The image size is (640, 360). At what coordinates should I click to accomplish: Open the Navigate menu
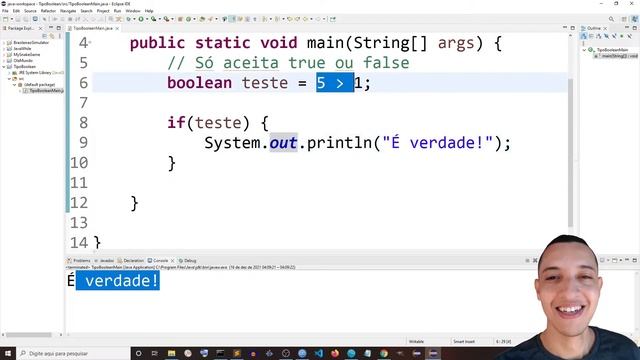[x=68, y=11]
